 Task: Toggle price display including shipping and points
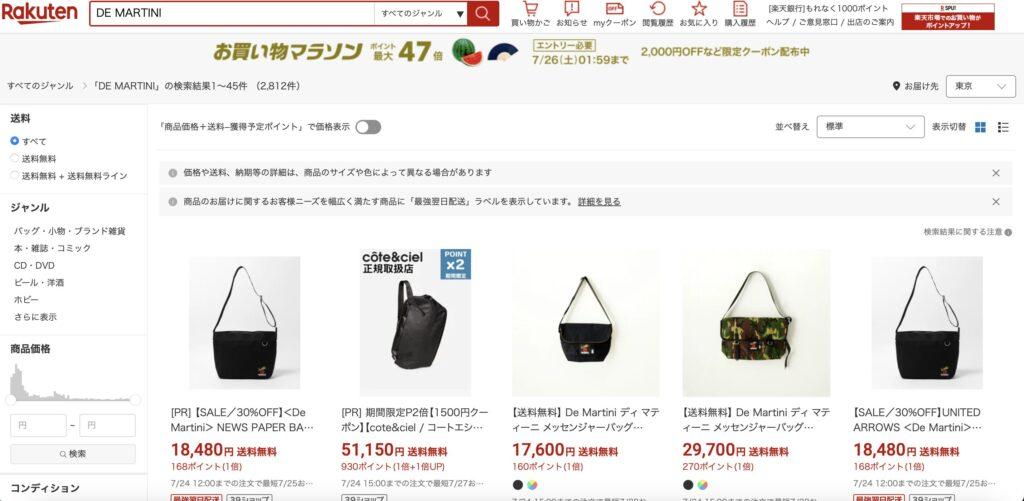point(368,127)
